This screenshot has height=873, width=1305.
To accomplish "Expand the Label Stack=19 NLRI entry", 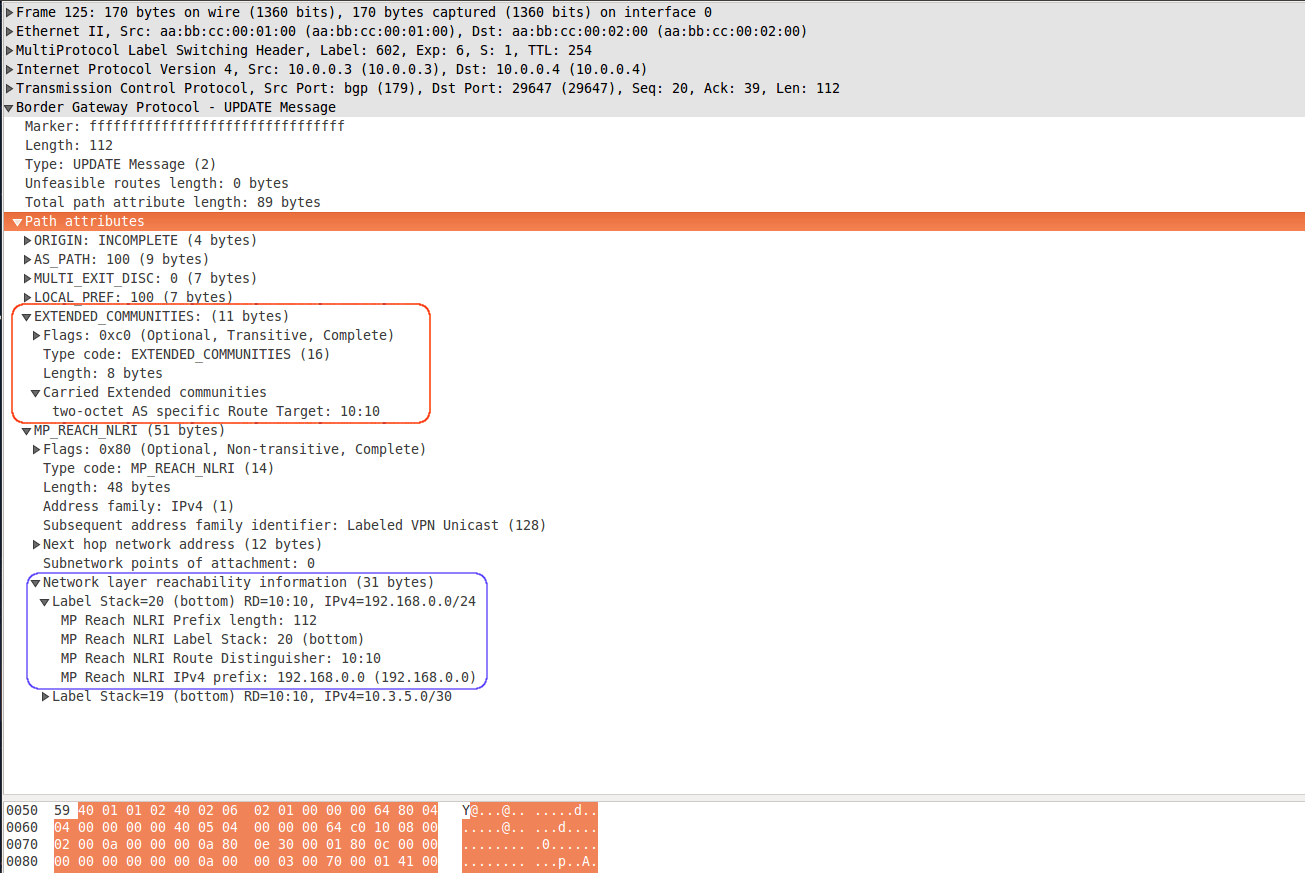I will tap(46, 695).
